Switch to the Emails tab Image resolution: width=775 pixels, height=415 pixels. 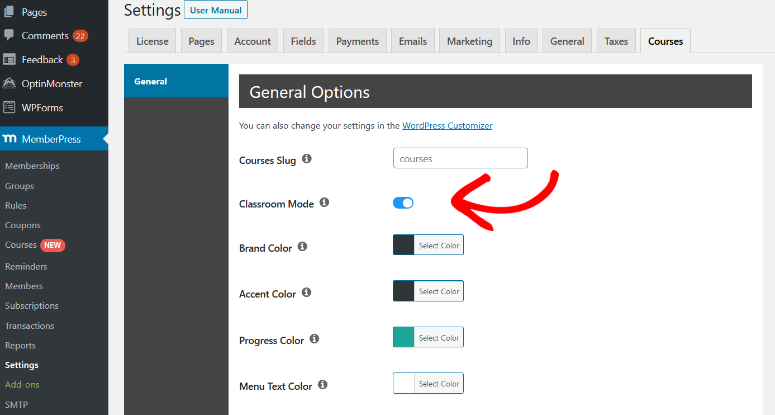(413, 41)
